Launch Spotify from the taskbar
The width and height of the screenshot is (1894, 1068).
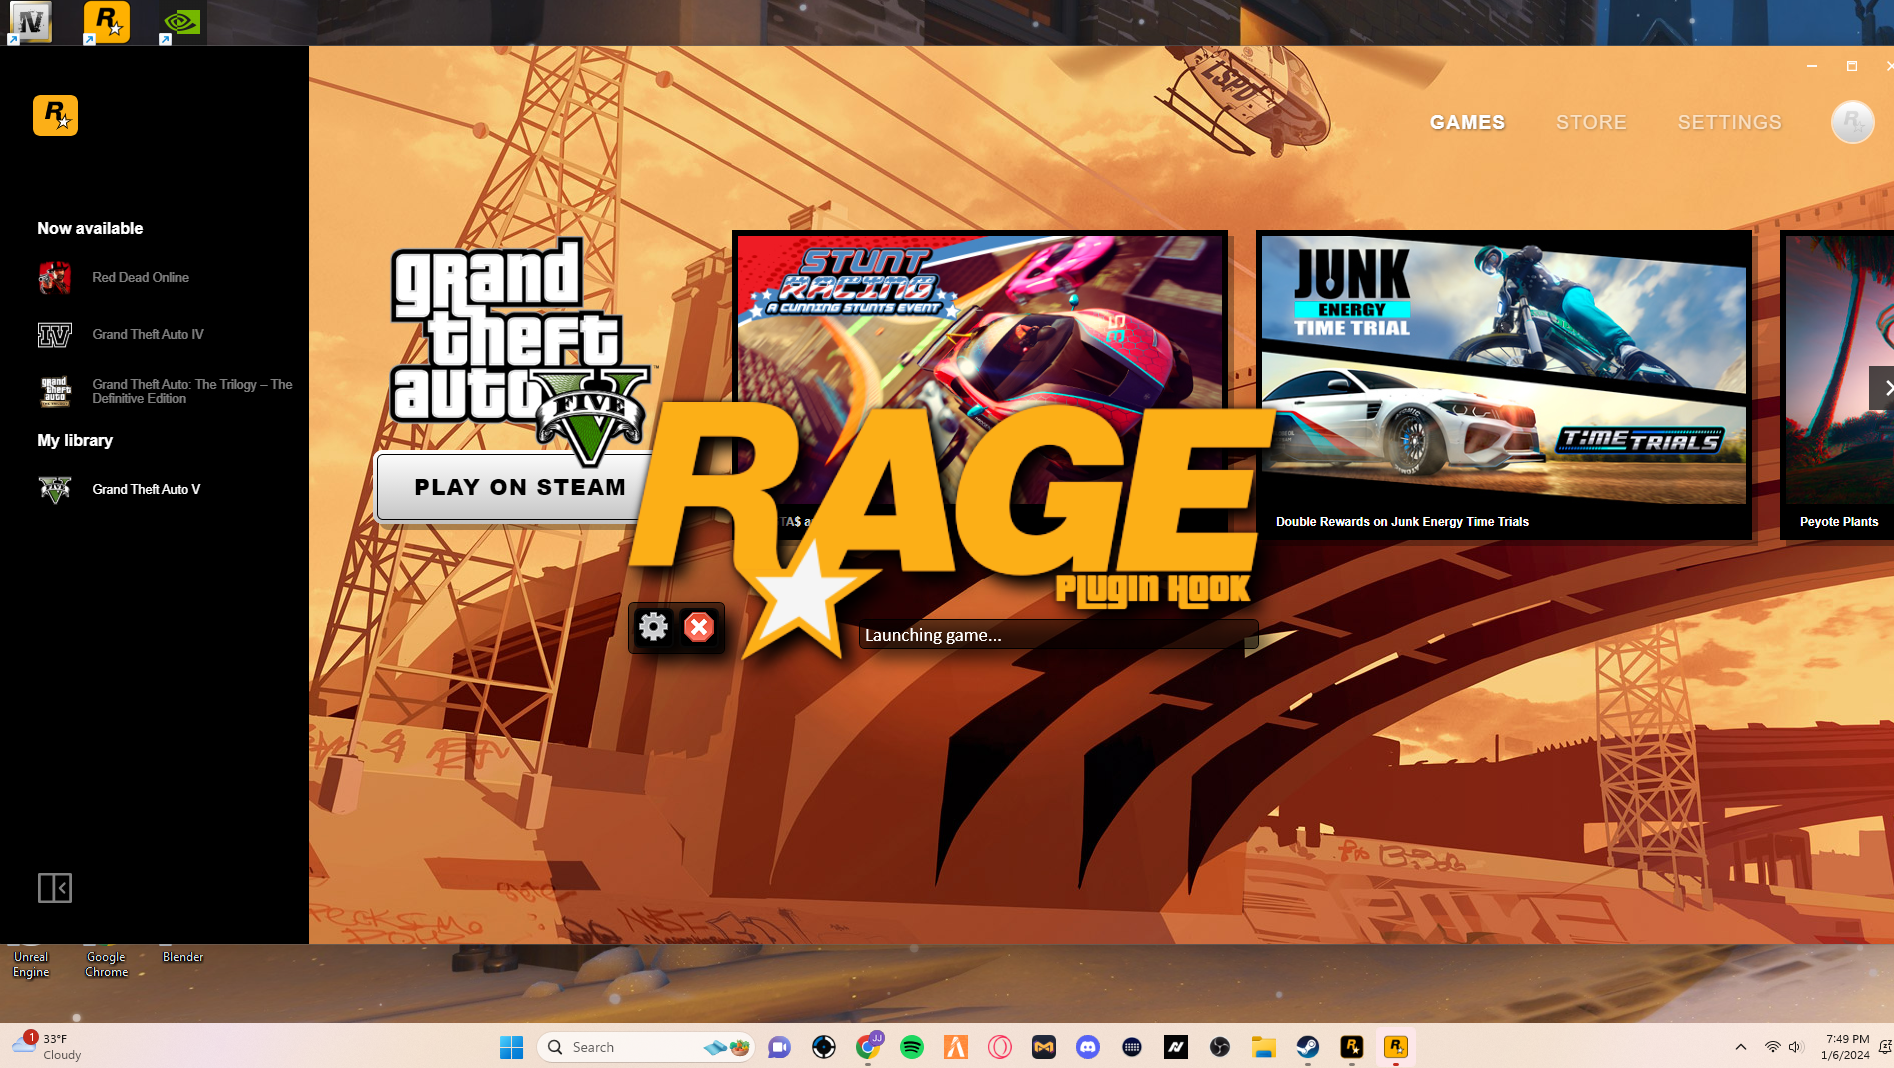911,1047
